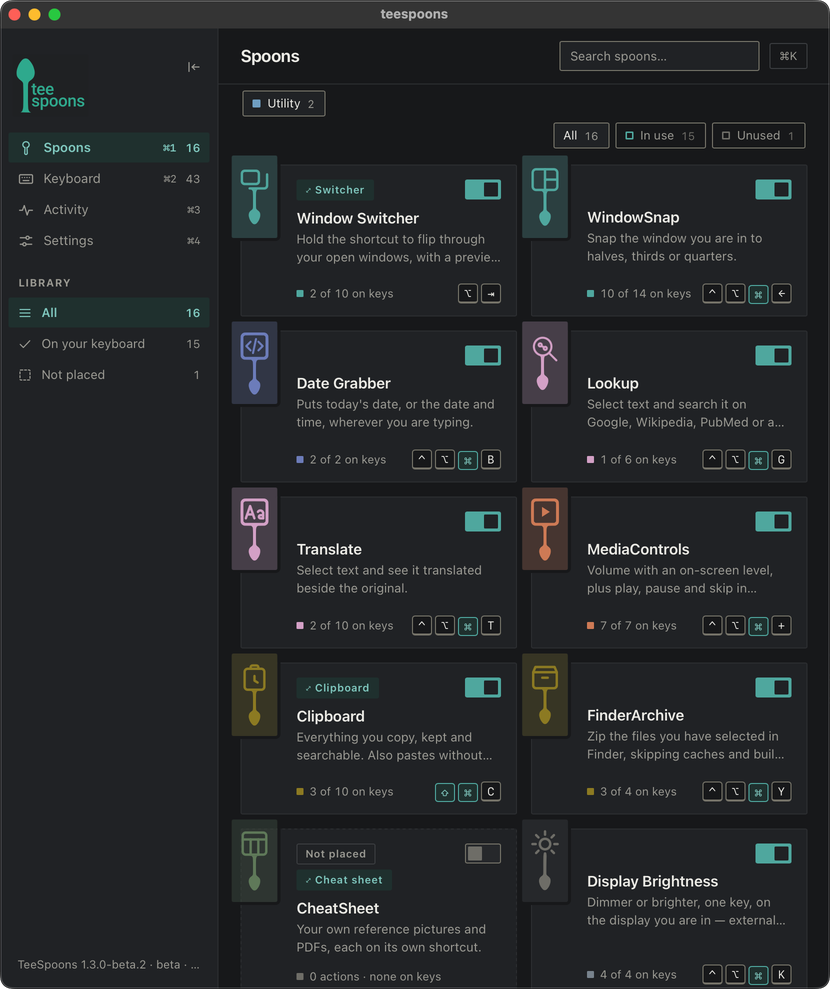
Task: Click the command key cap on Lookup
Action: click(758, 460)
